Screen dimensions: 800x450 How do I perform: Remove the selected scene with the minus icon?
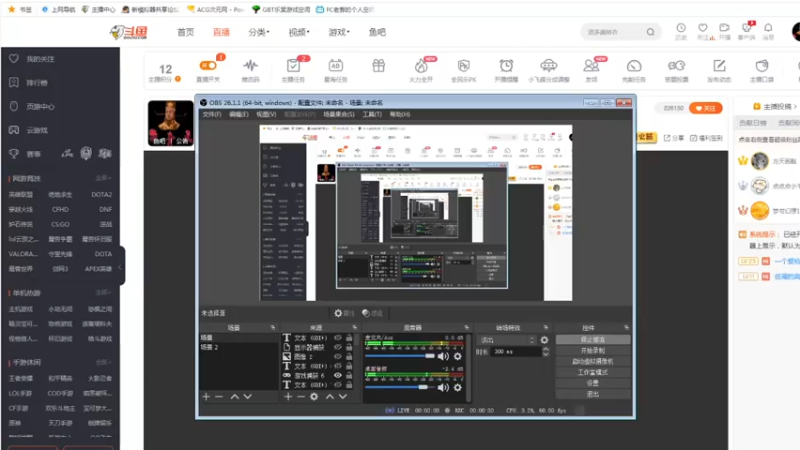tap(219, 396)
